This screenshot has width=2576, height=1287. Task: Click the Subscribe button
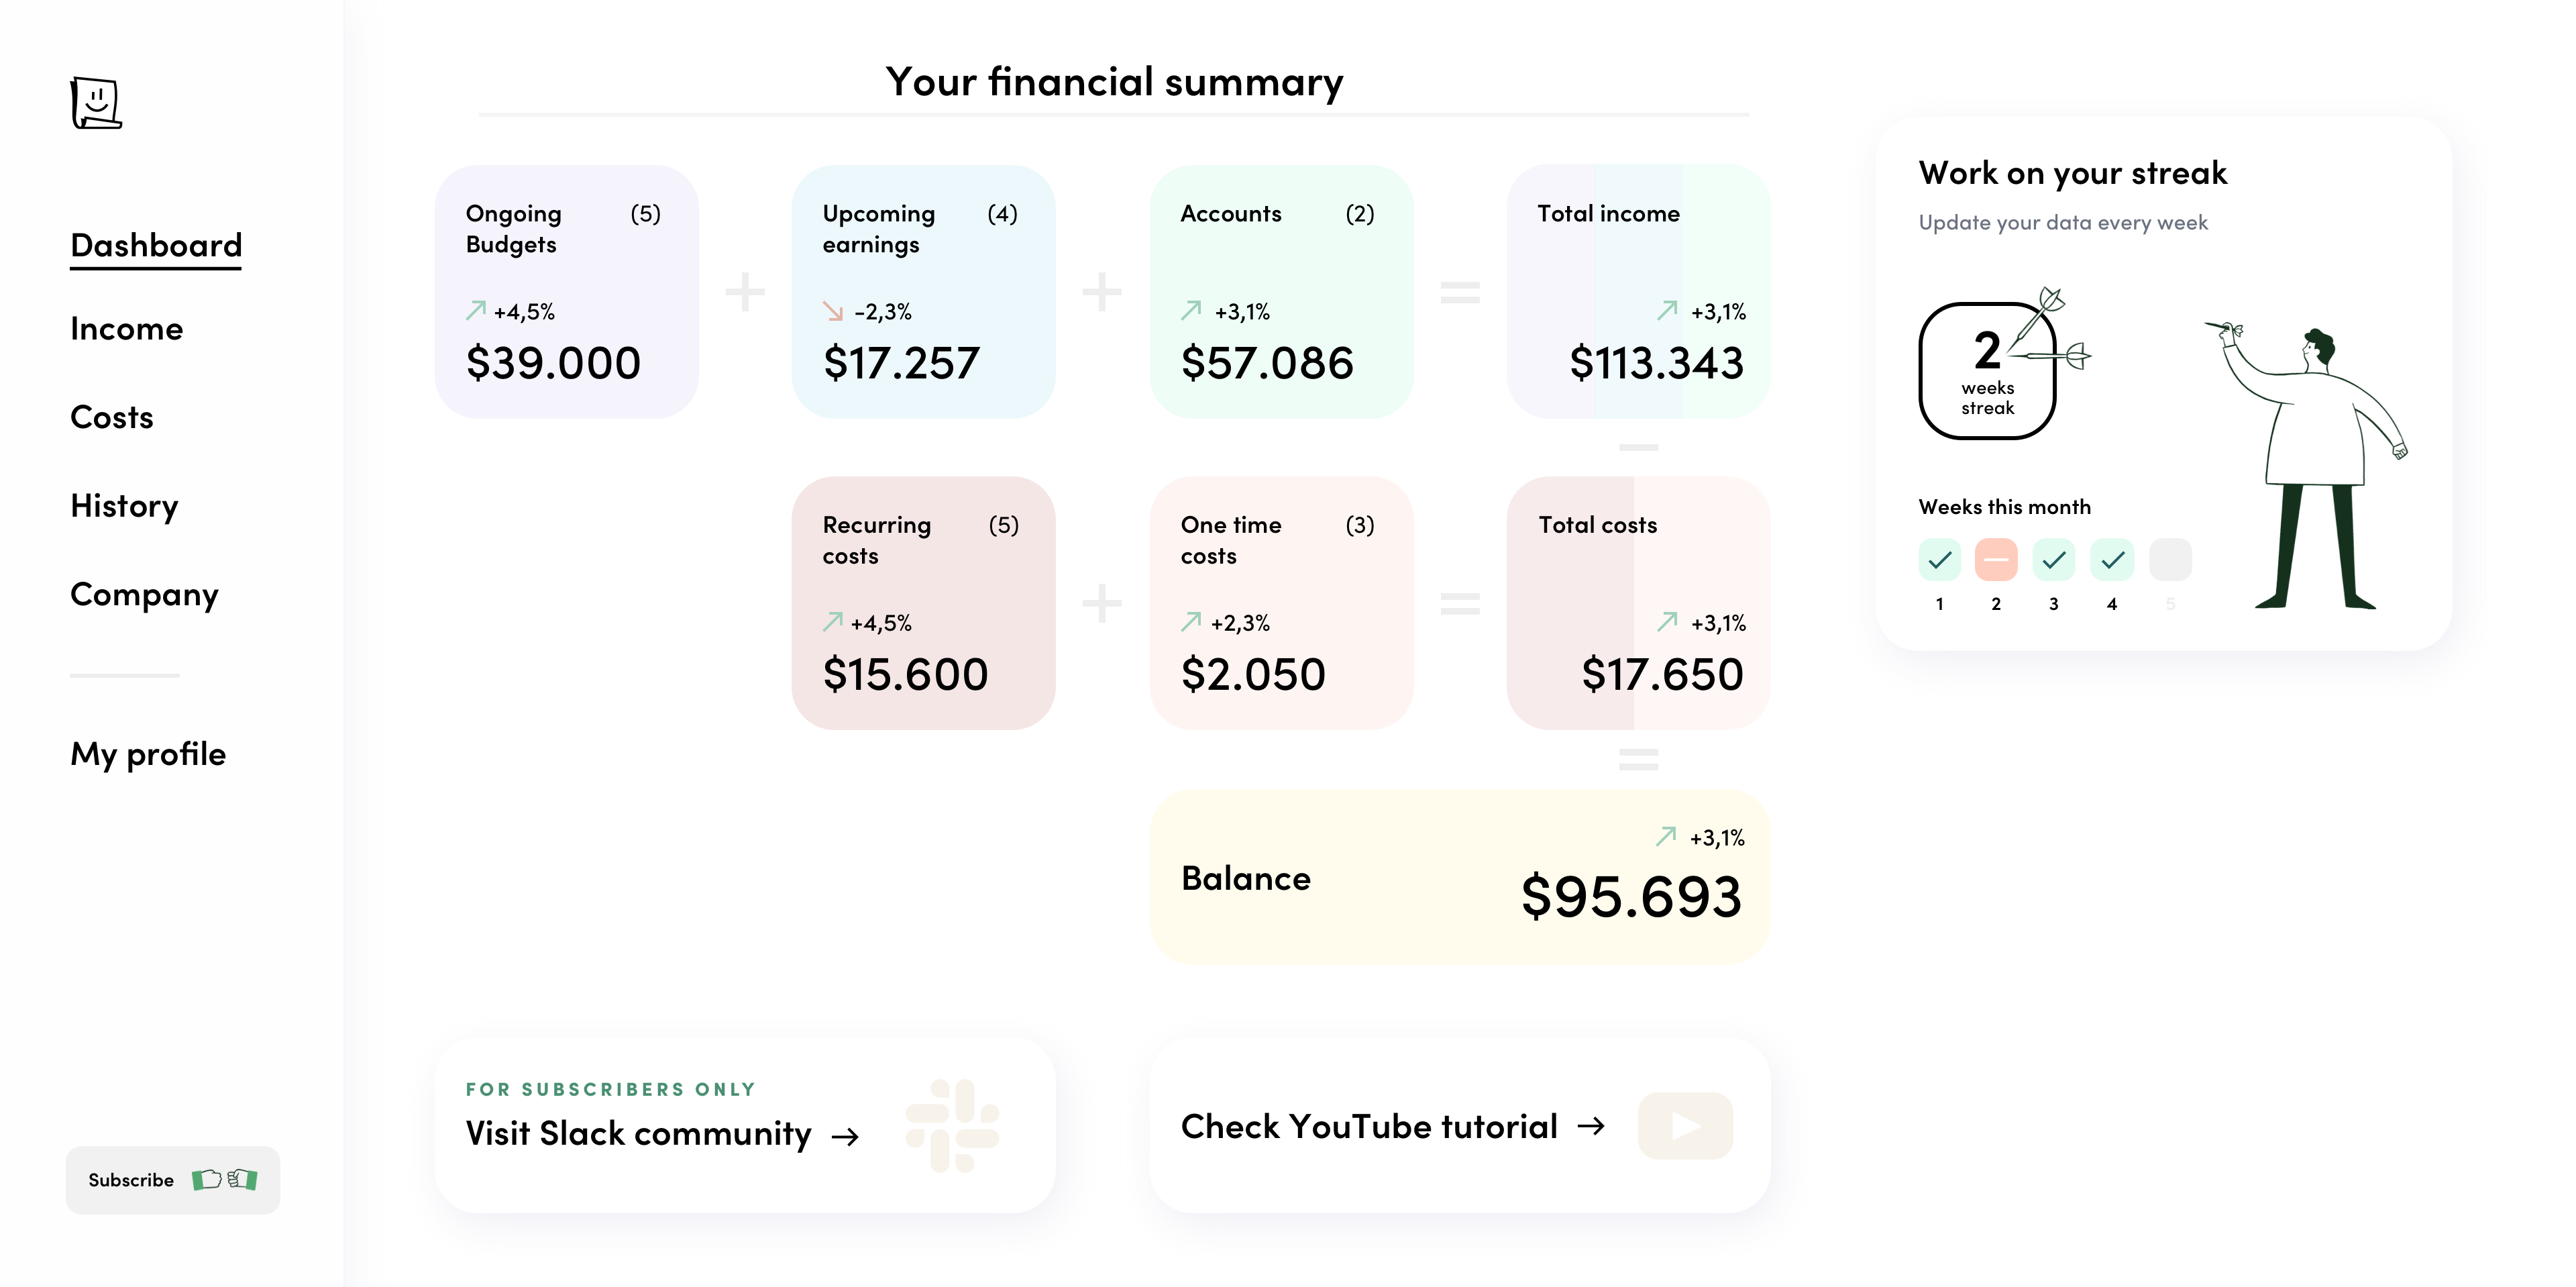pos(173,1180)
